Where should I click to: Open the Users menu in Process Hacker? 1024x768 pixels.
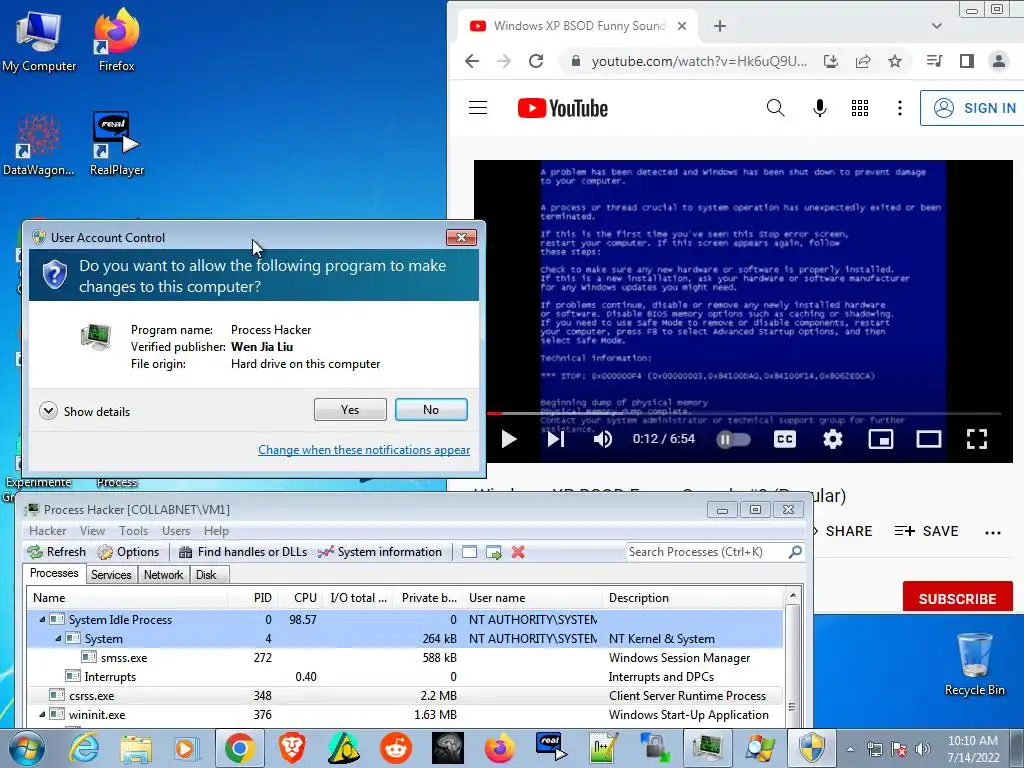click(176, 531)
